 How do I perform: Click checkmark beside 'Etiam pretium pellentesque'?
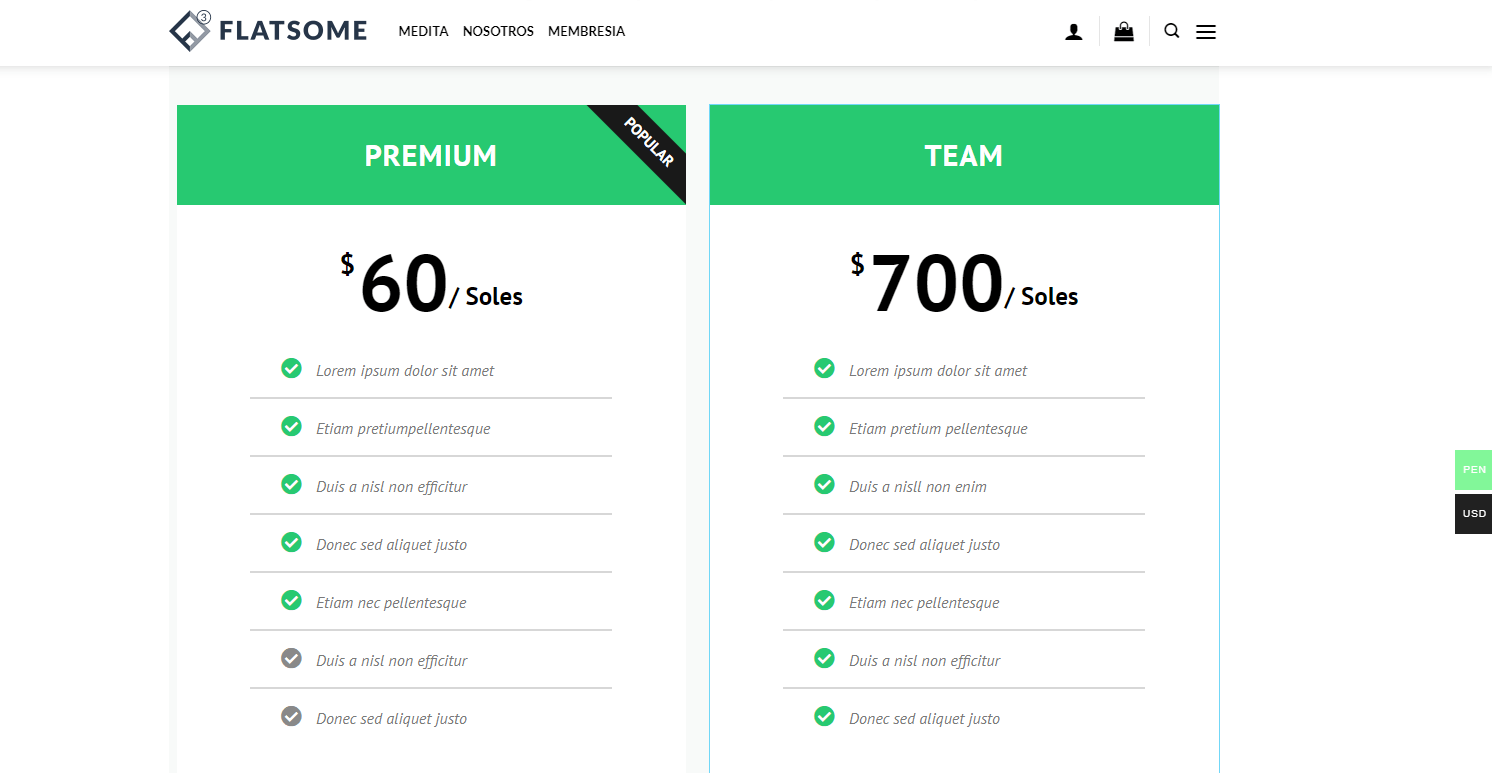click(824, 426)
